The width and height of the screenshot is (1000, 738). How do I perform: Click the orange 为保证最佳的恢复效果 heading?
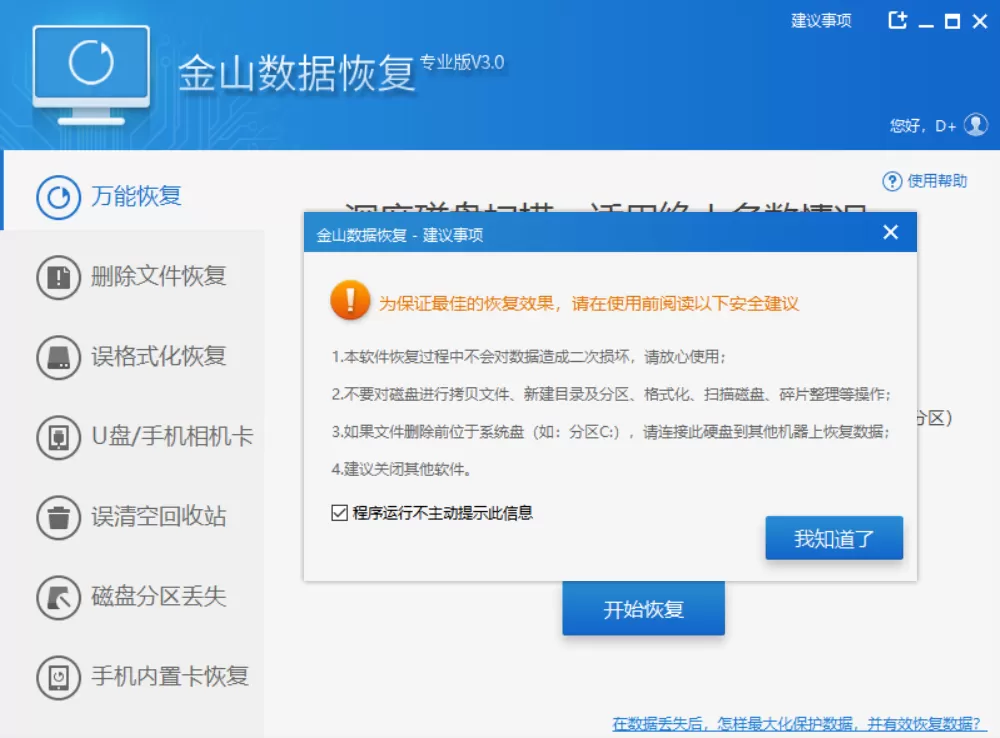(589, 304)
